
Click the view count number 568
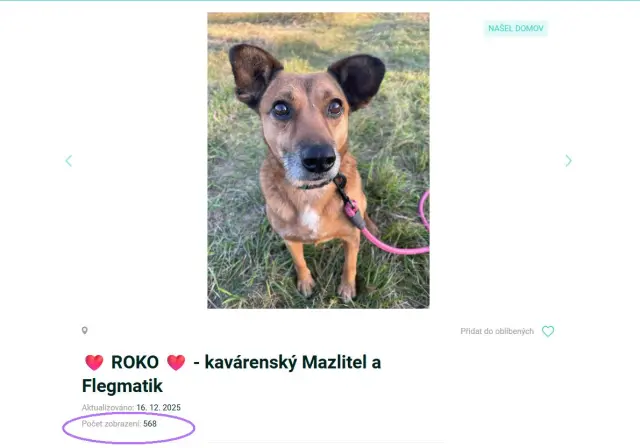150,424
